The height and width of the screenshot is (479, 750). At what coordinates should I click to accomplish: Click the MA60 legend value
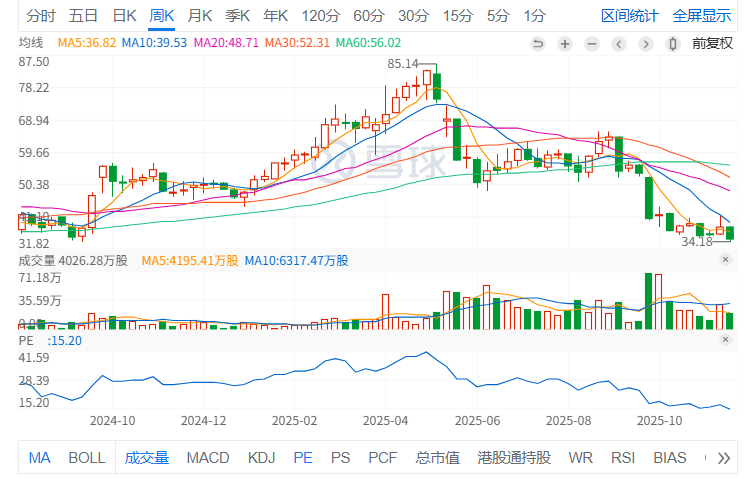point(368,43)
